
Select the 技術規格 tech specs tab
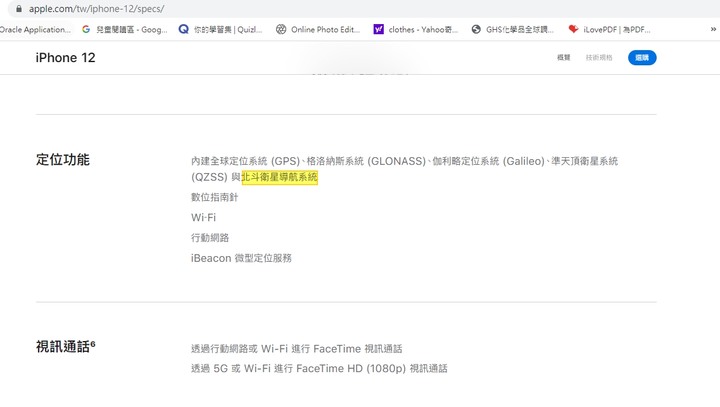pos(599,57)
